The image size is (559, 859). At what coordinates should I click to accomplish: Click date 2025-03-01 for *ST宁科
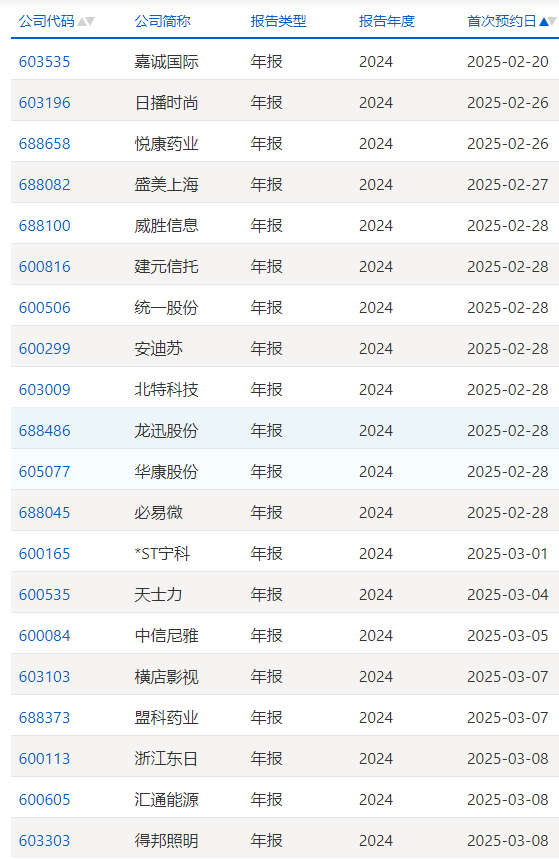507,554
